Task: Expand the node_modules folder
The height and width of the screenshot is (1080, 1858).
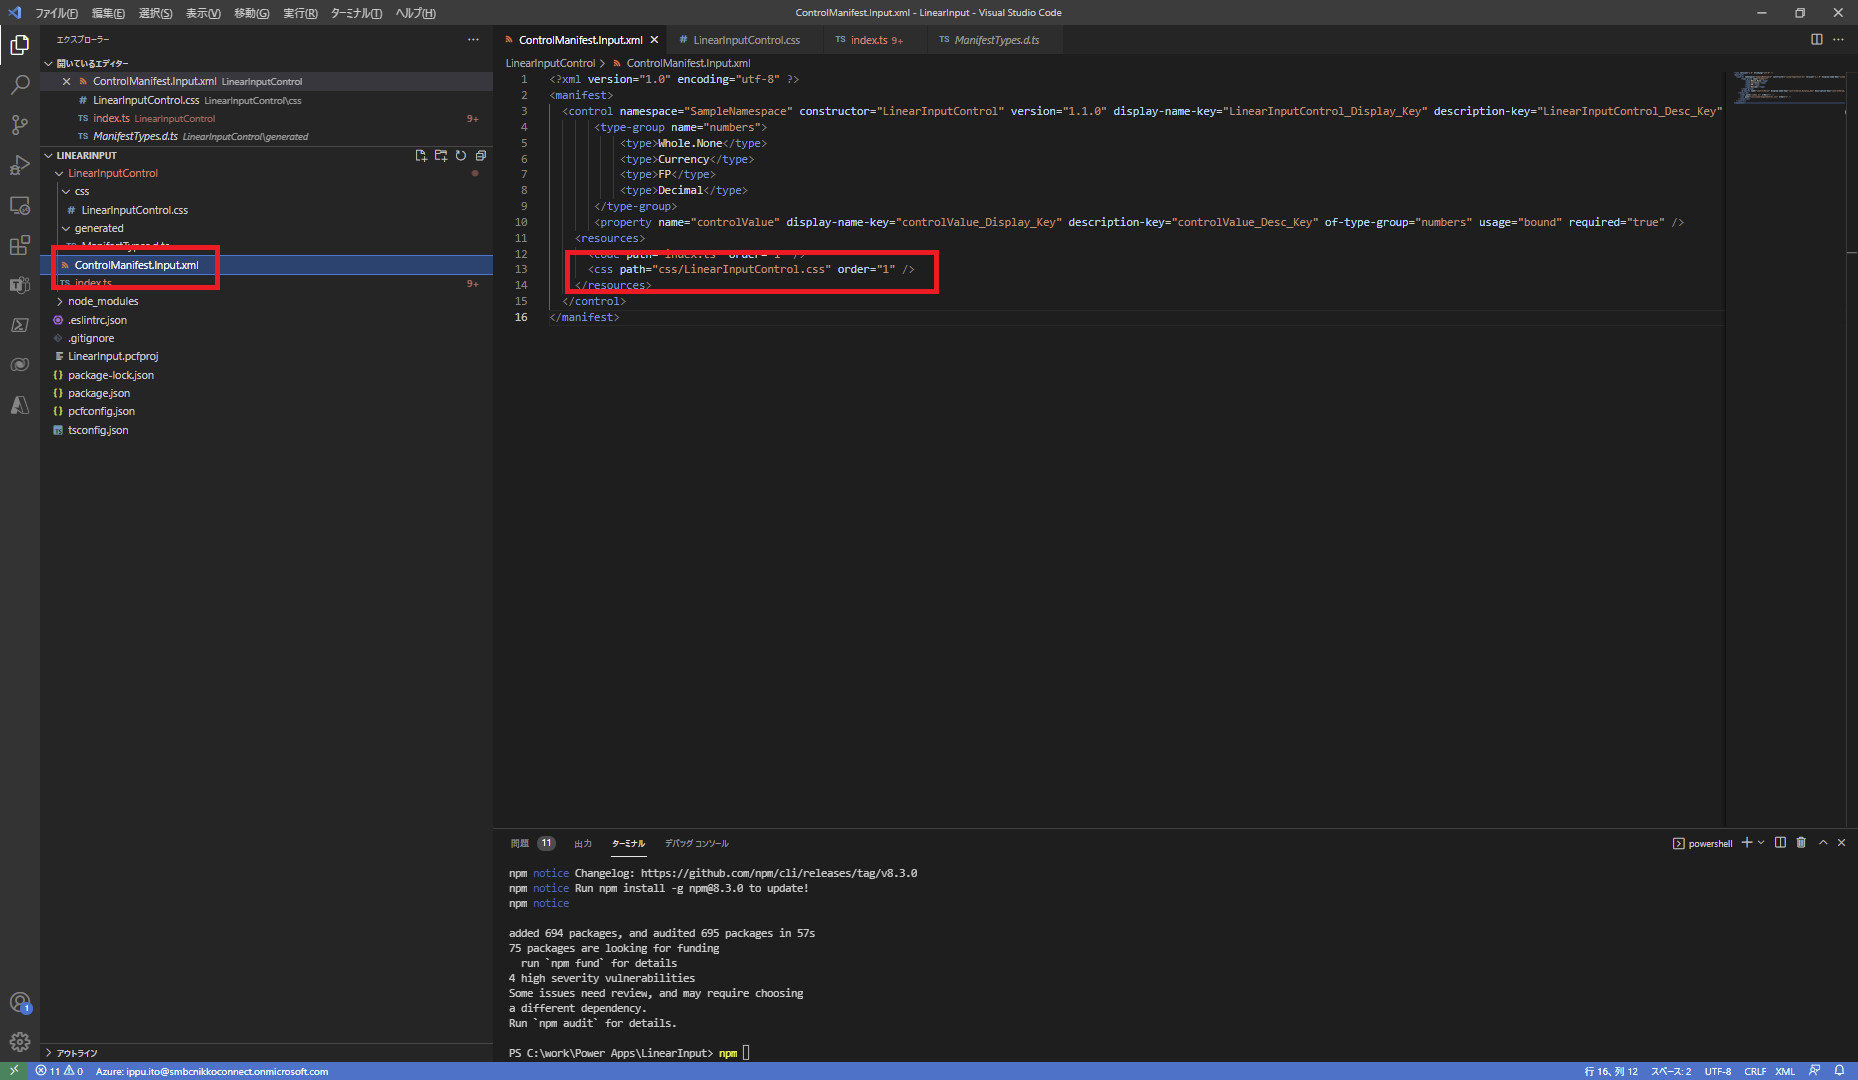Action: [104, 301]
